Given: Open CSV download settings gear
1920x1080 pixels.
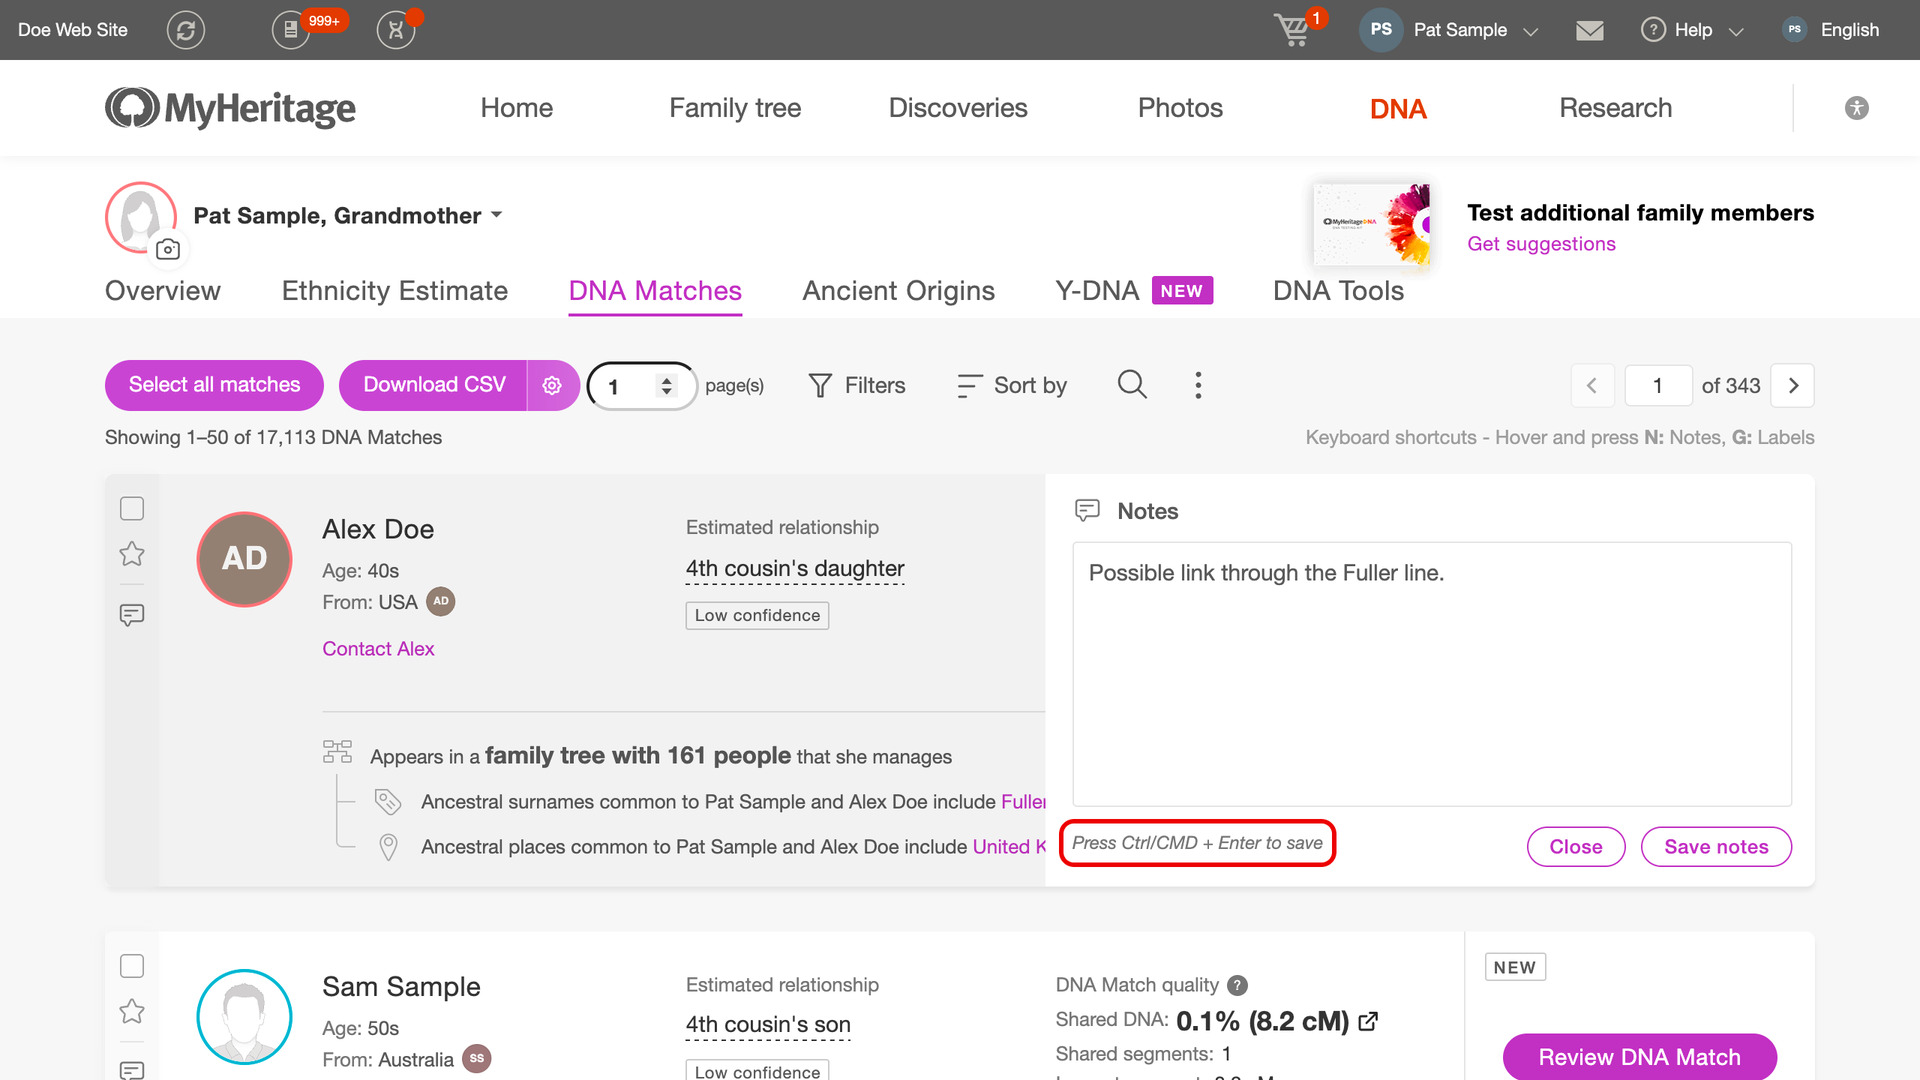Looking at the screenshot, I should (x=552, y=385).
